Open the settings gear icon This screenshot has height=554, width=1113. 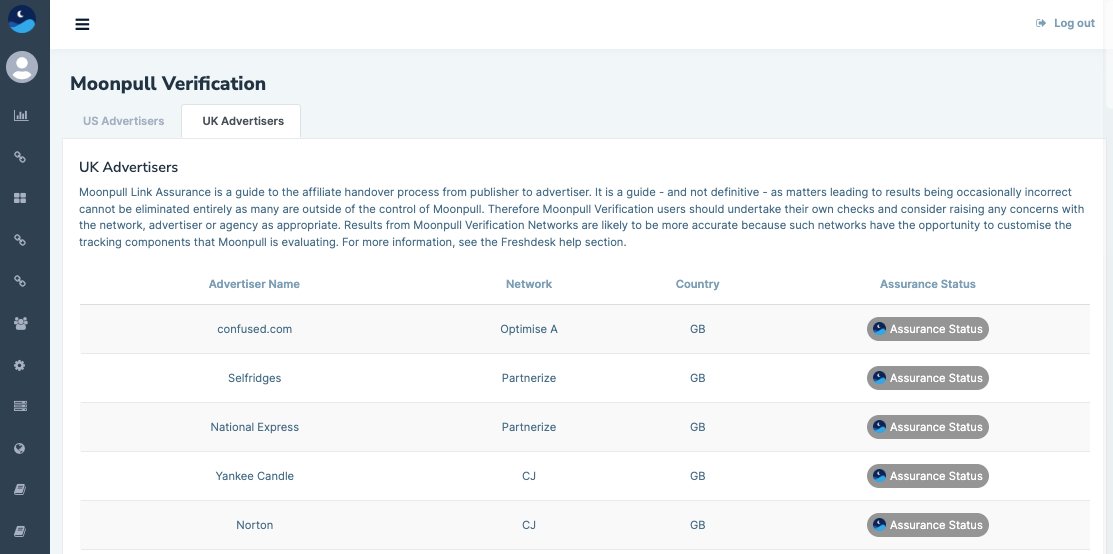20,366
